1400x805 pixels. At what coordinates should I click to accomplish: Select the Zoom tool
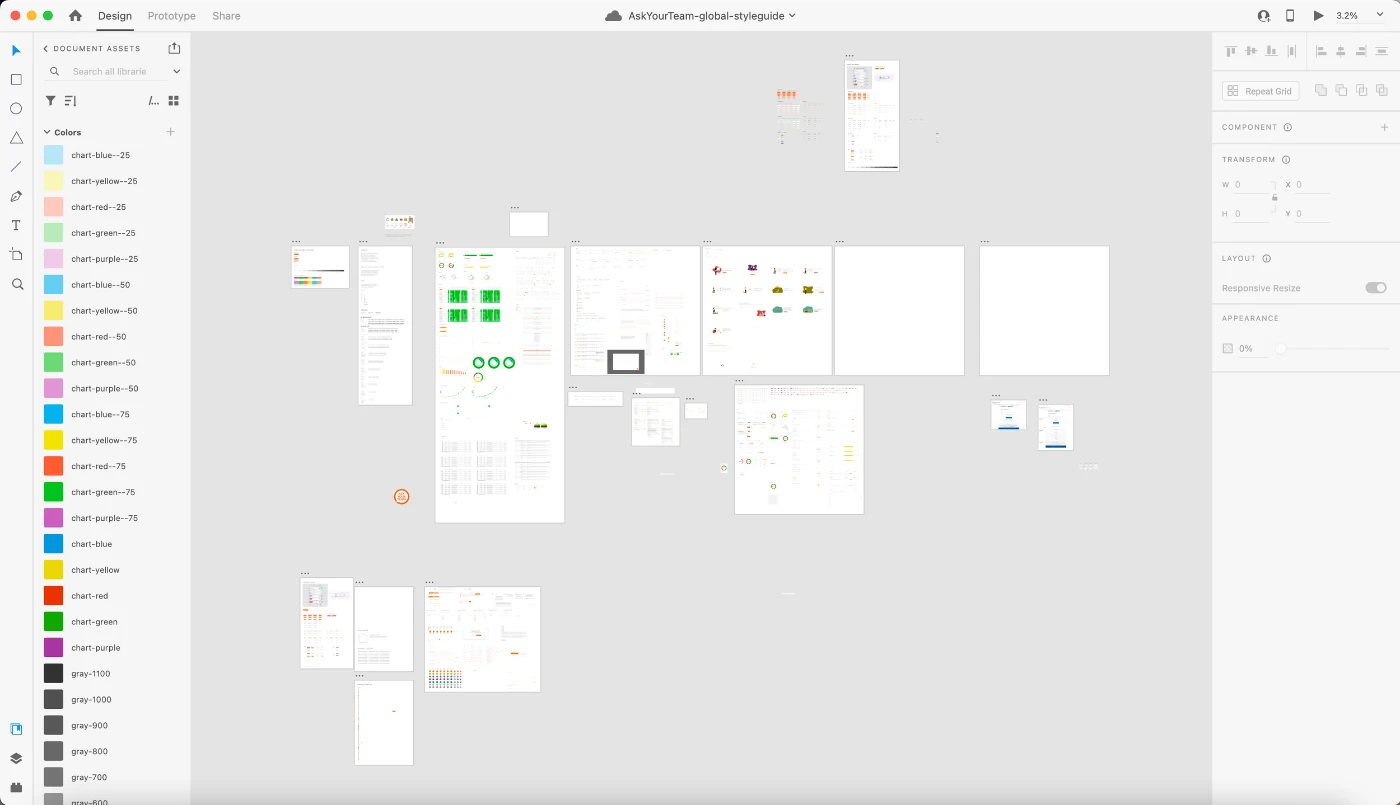pos(16,284)
